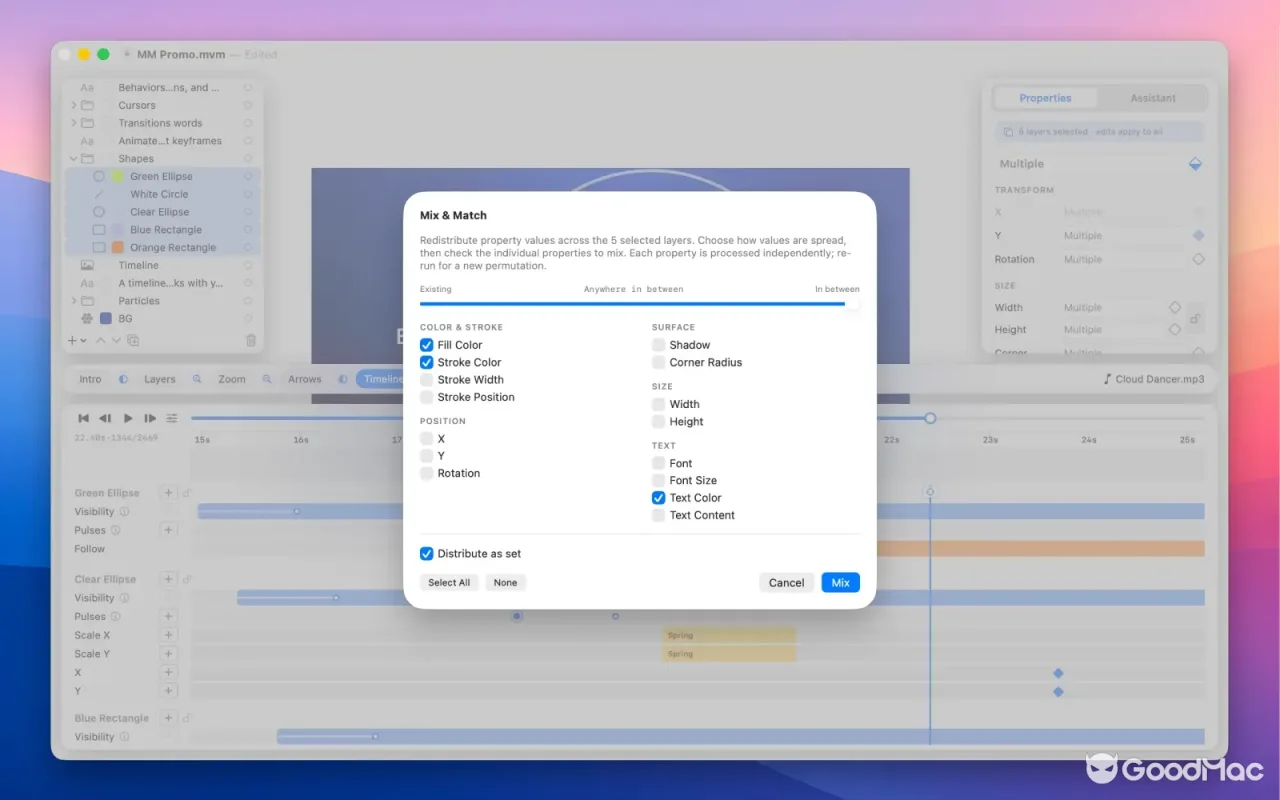Open timeline settings sliders icon
Viewport: 1280px width, 800px height.
click(x=172, y=418)
